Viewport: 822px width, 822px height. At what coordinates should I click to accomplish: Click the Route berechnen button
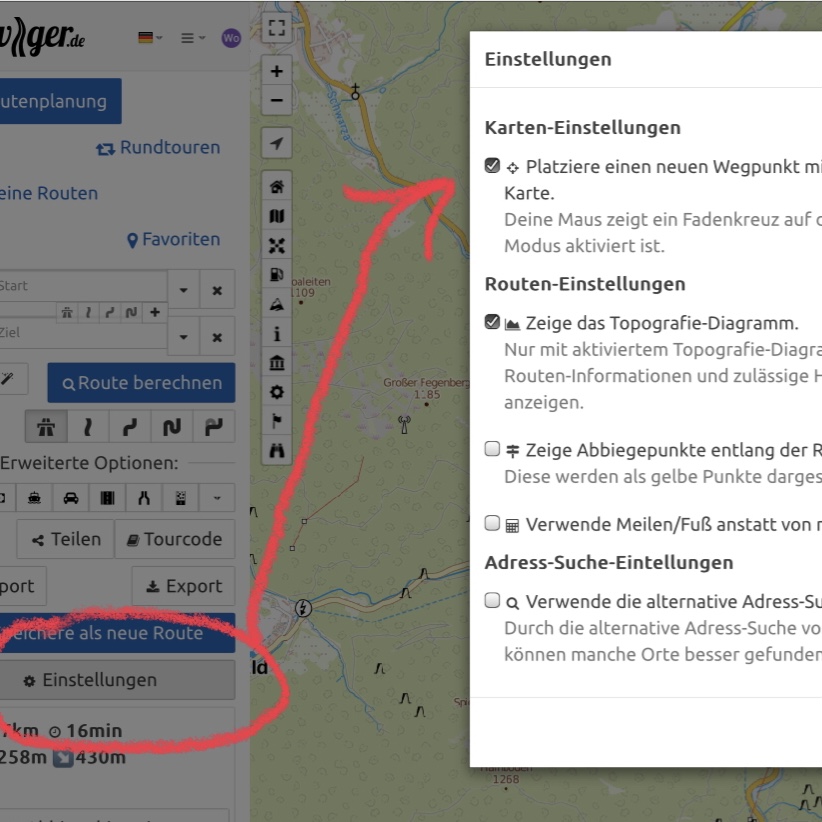coord(141,383)
